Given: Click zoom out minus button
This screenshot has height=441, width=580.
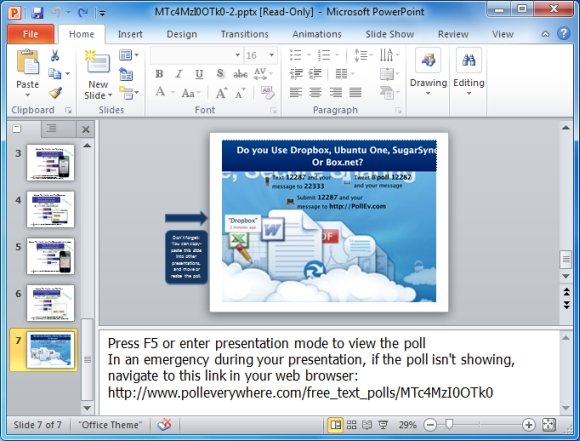Looking at the screenshot, I should tap(430, 425).
